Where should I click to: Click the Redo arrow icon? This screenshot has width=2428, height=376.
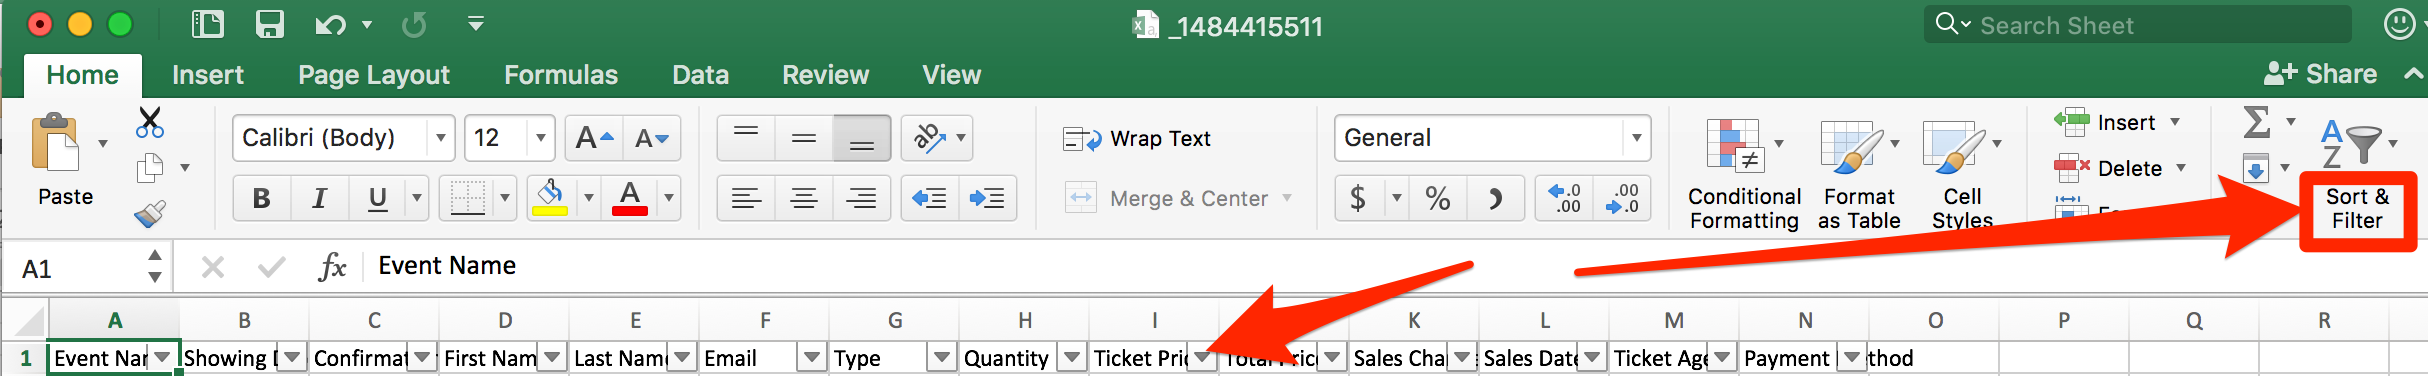tap(413, 24)
